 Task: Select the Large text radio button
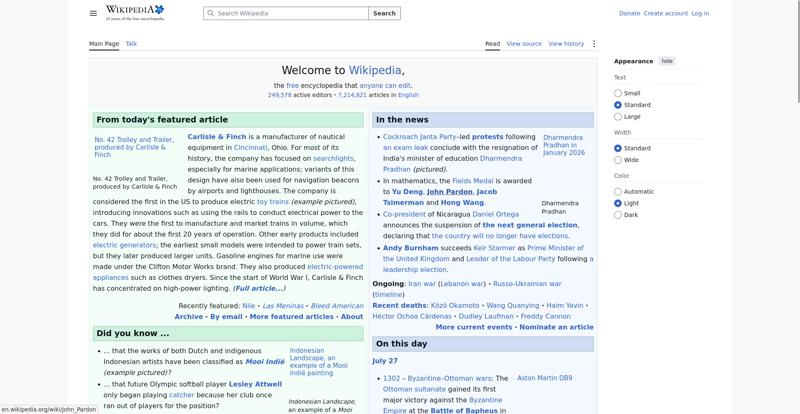pos(618,117)
